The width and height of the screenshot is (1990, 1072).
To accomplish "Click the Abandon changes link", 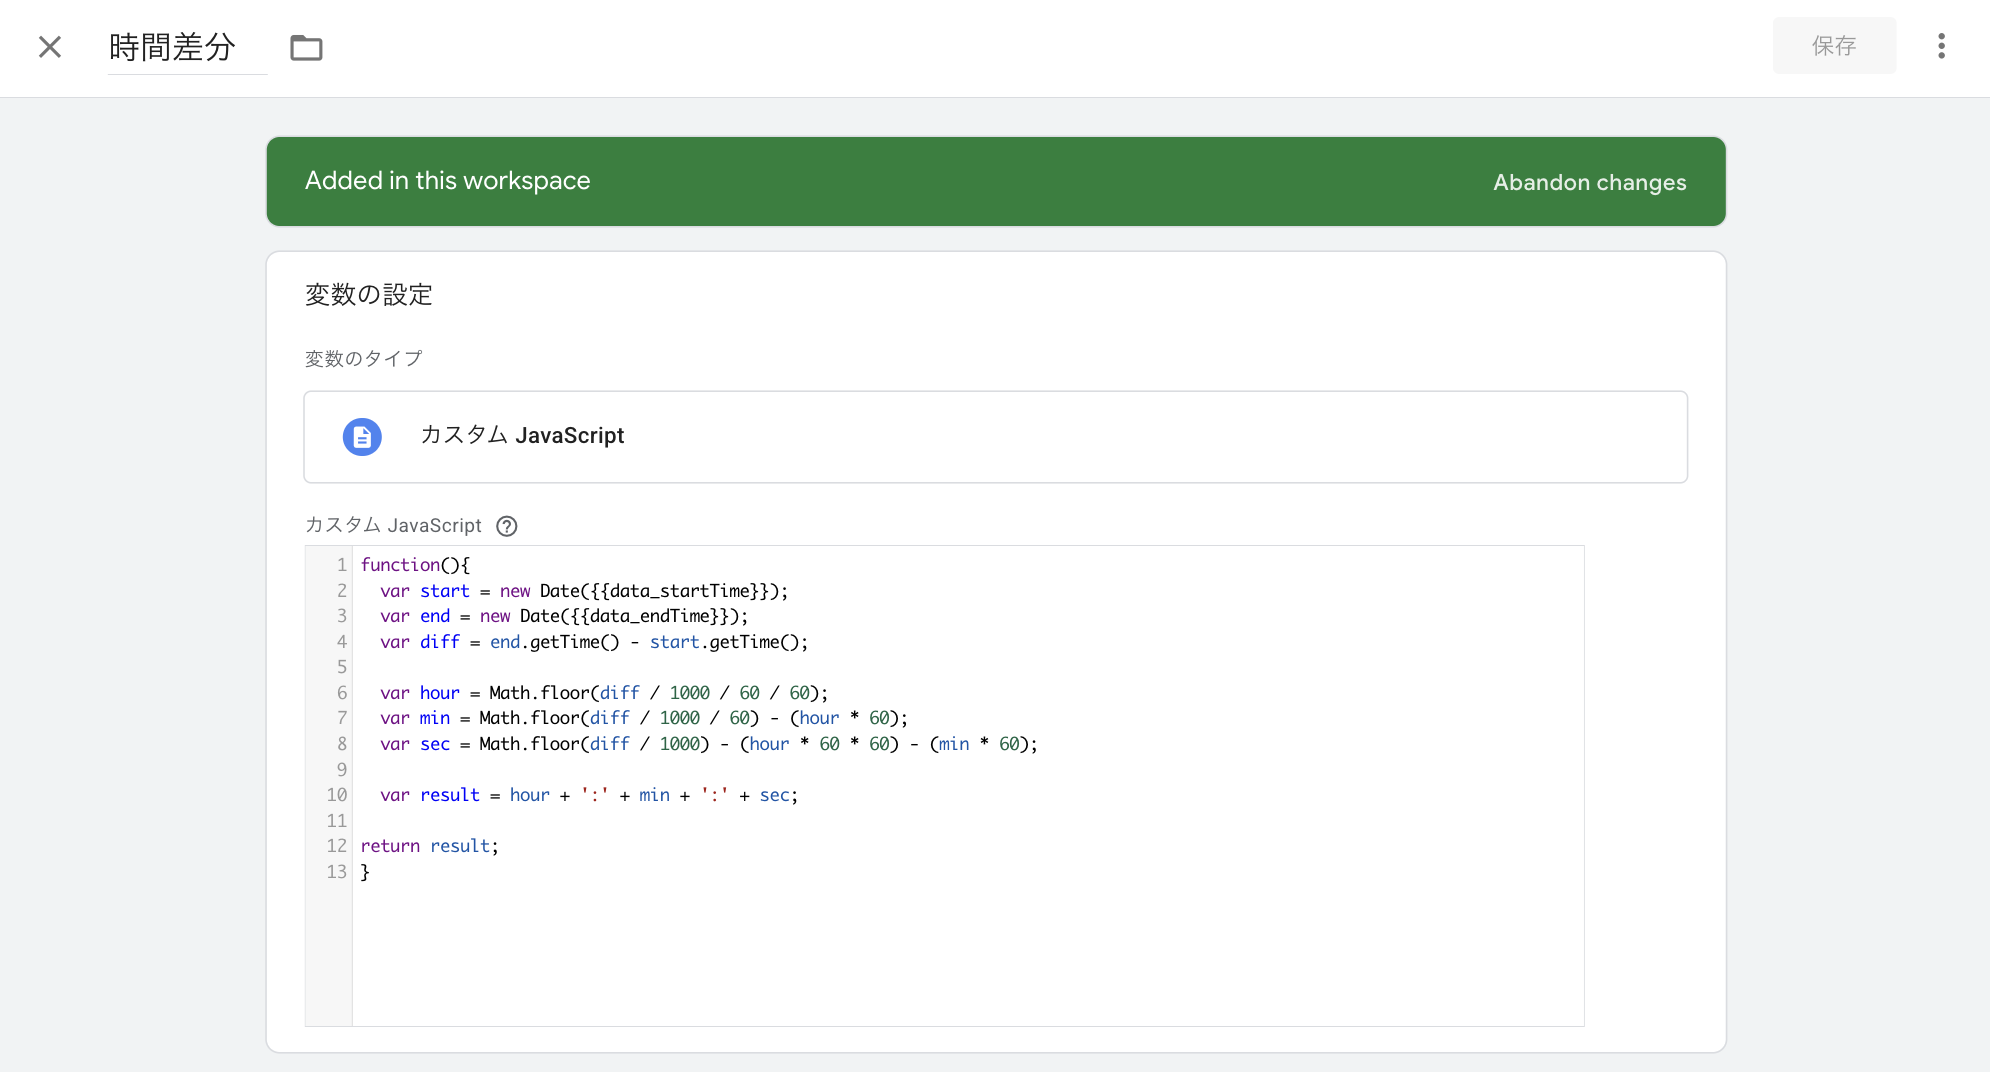I will (1589, 182).
